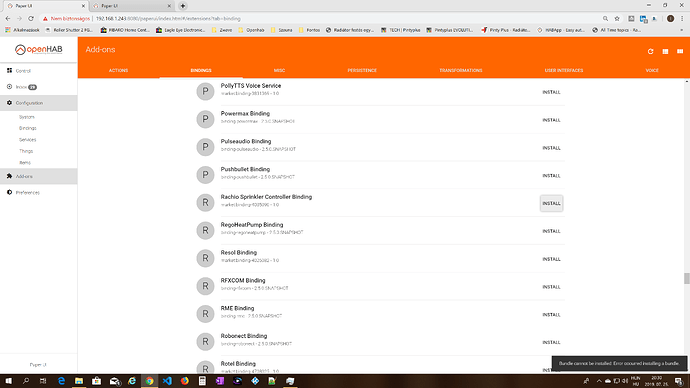Expand the bookmarks bar overflow chevron
690x388 pixels.
coord(682,30)
